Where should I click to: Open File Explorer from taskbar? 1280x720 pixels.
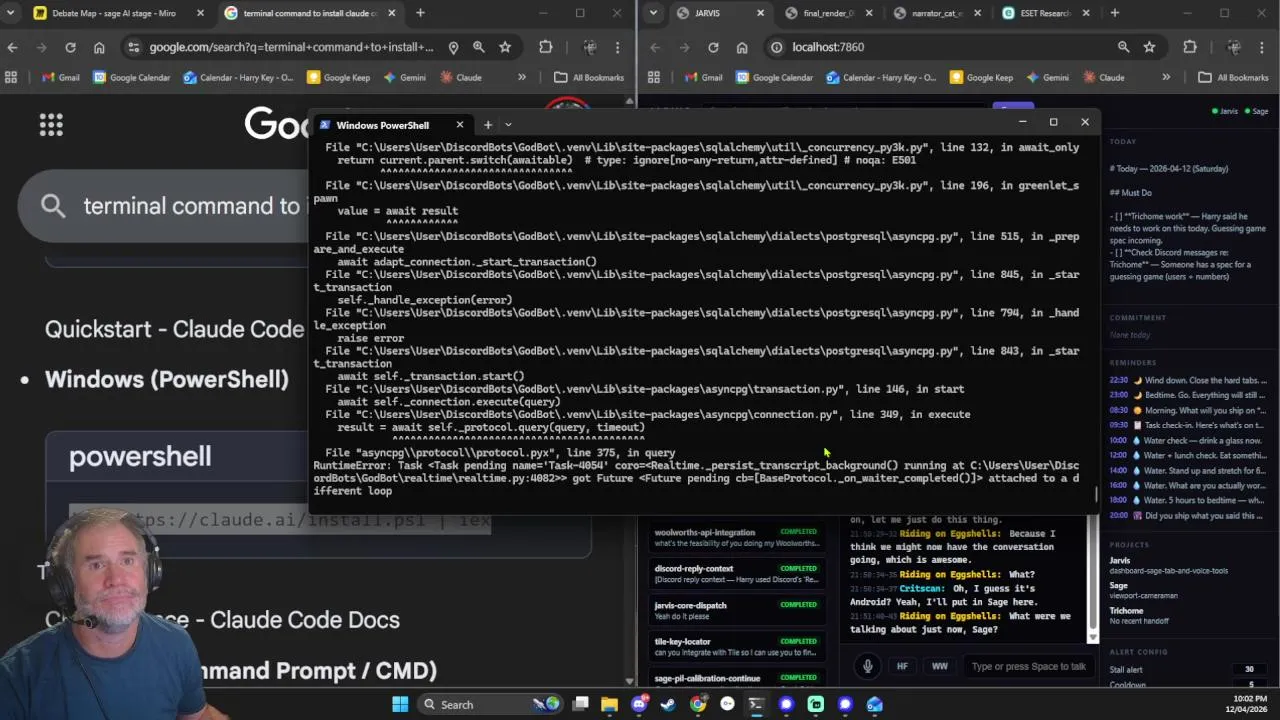coord(609,704)
